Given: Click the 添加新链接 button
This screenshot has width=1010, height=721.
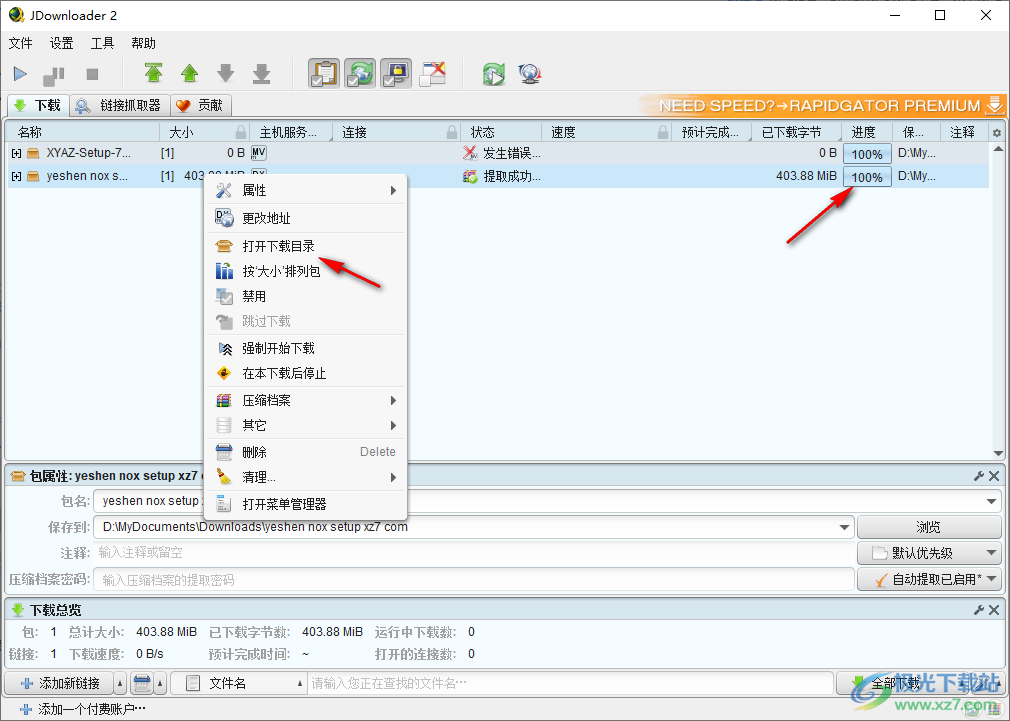Looking at the screenshot, I should coord(59,683).
